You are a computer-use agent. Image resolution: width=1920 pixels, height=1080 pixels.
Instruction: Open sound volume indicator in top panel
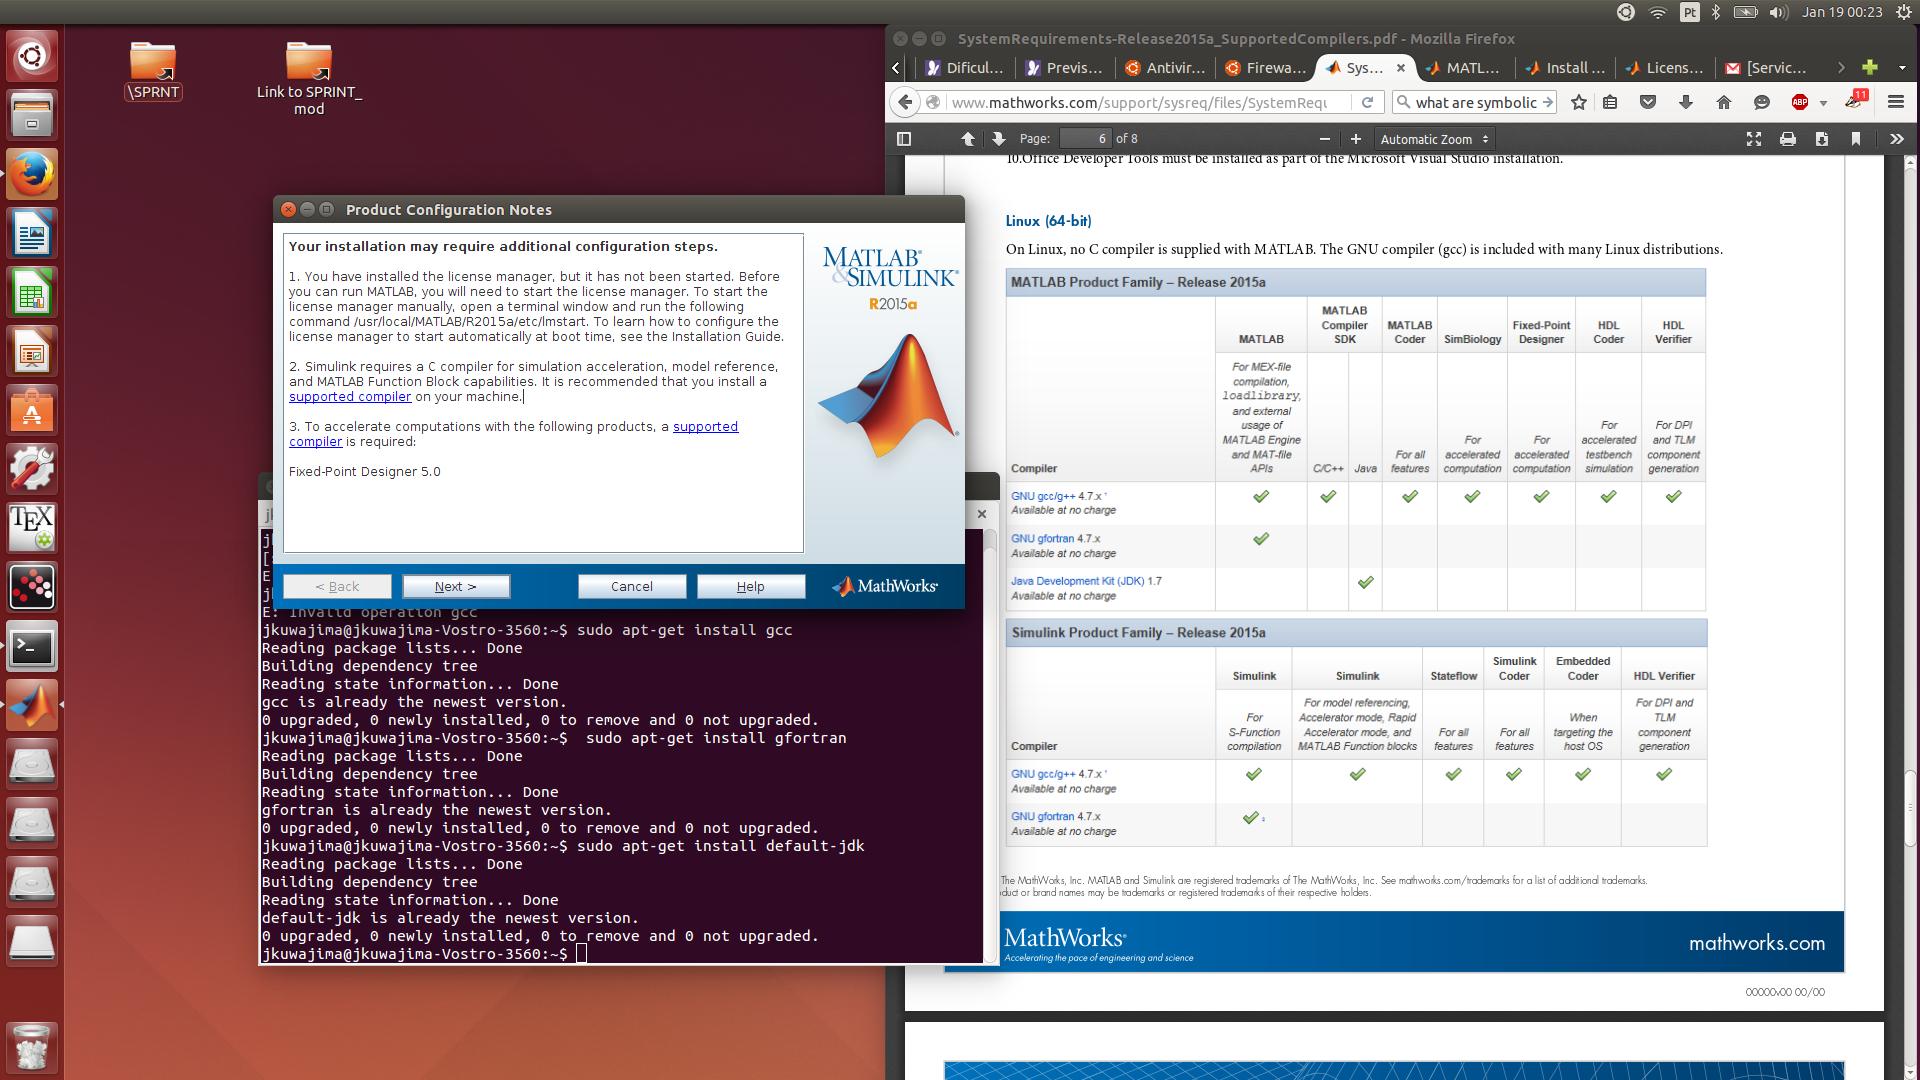(1777, 12)
